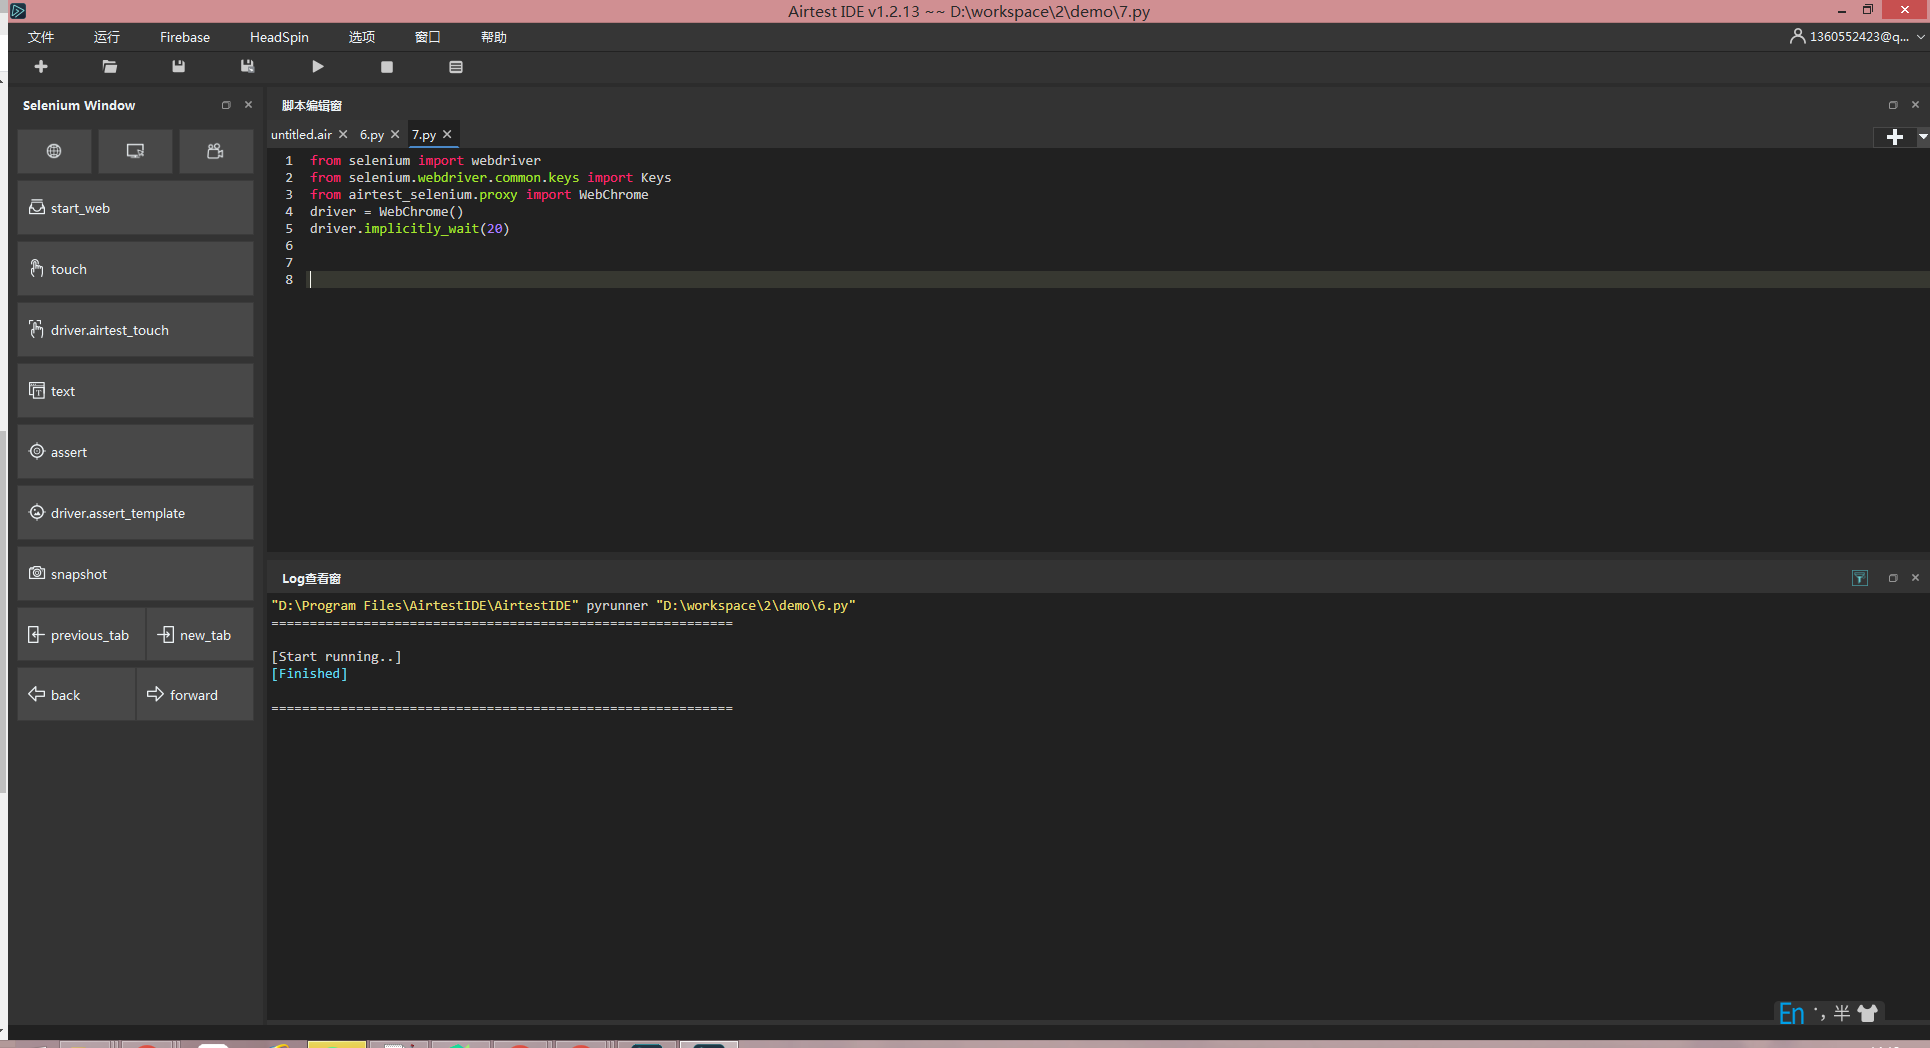Switch to the 6.py tab
Image resolution: width=1930 pixels, height=1048 pixels.
372,135
